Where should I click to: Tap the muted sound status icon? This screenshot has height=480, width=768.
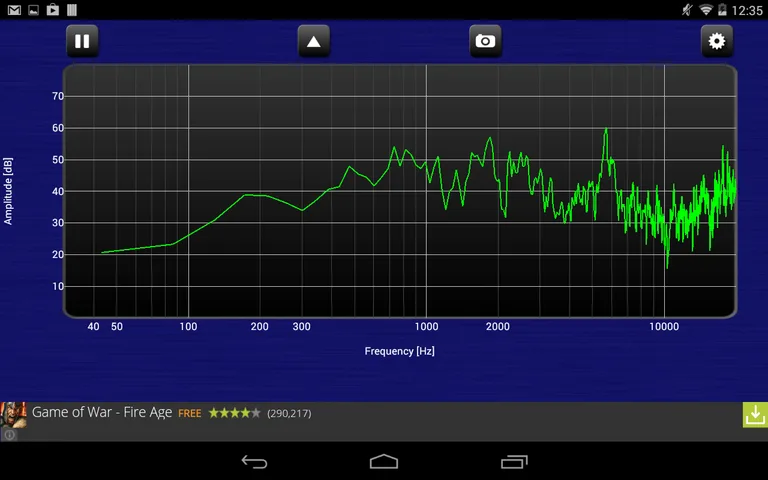tap(688, 10)
